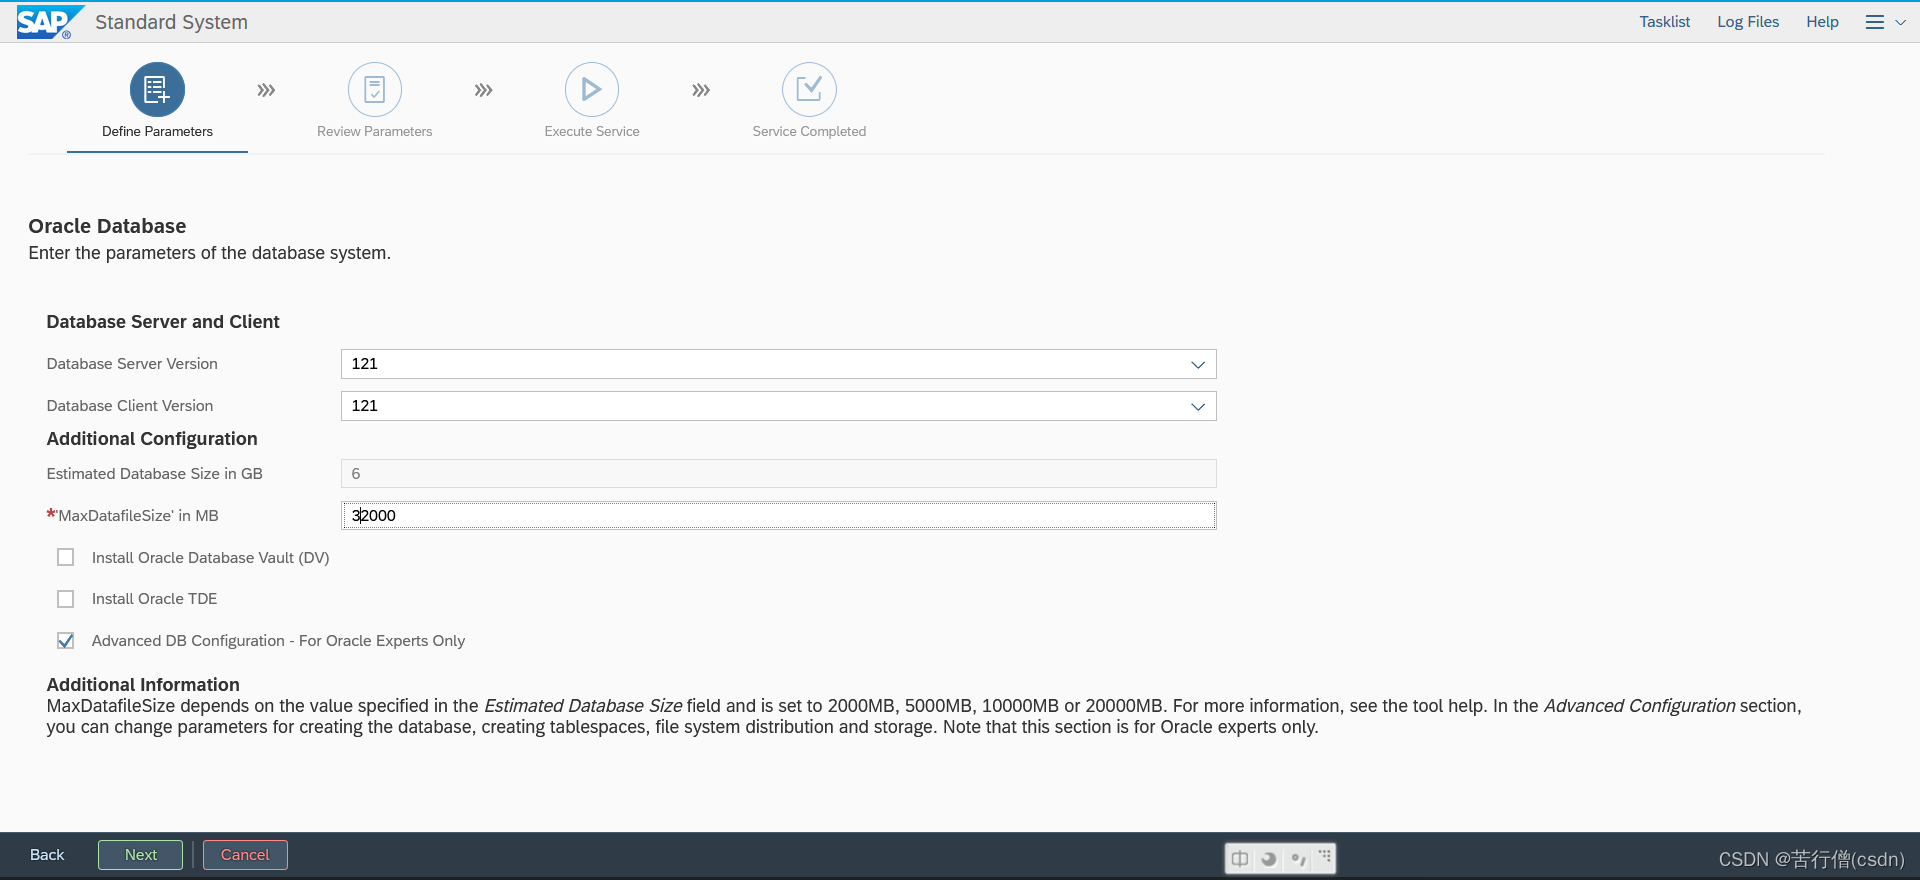Viewport: 1920px width, 880px height.
Task: Click the IME moon icon
Action: [x=1269, y=858]
